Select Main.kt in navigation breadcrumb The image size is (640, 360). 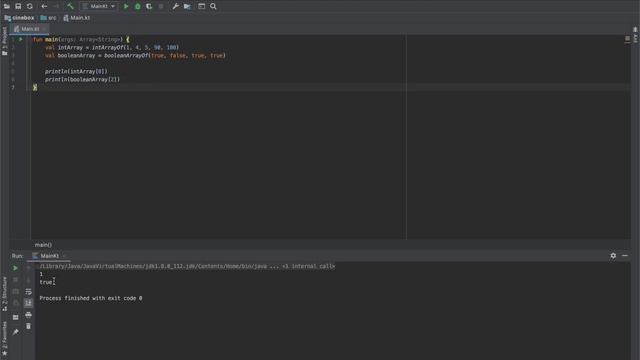77,18
